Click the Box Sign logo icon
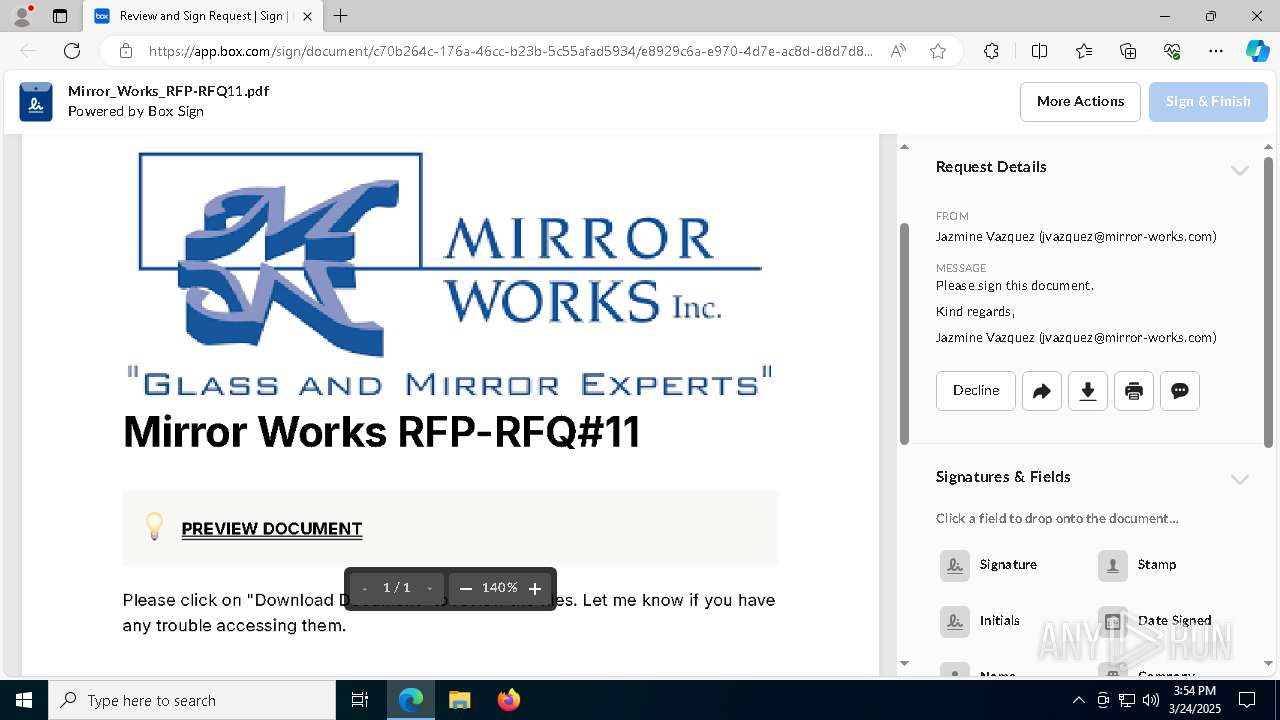 tap(36, 101)
